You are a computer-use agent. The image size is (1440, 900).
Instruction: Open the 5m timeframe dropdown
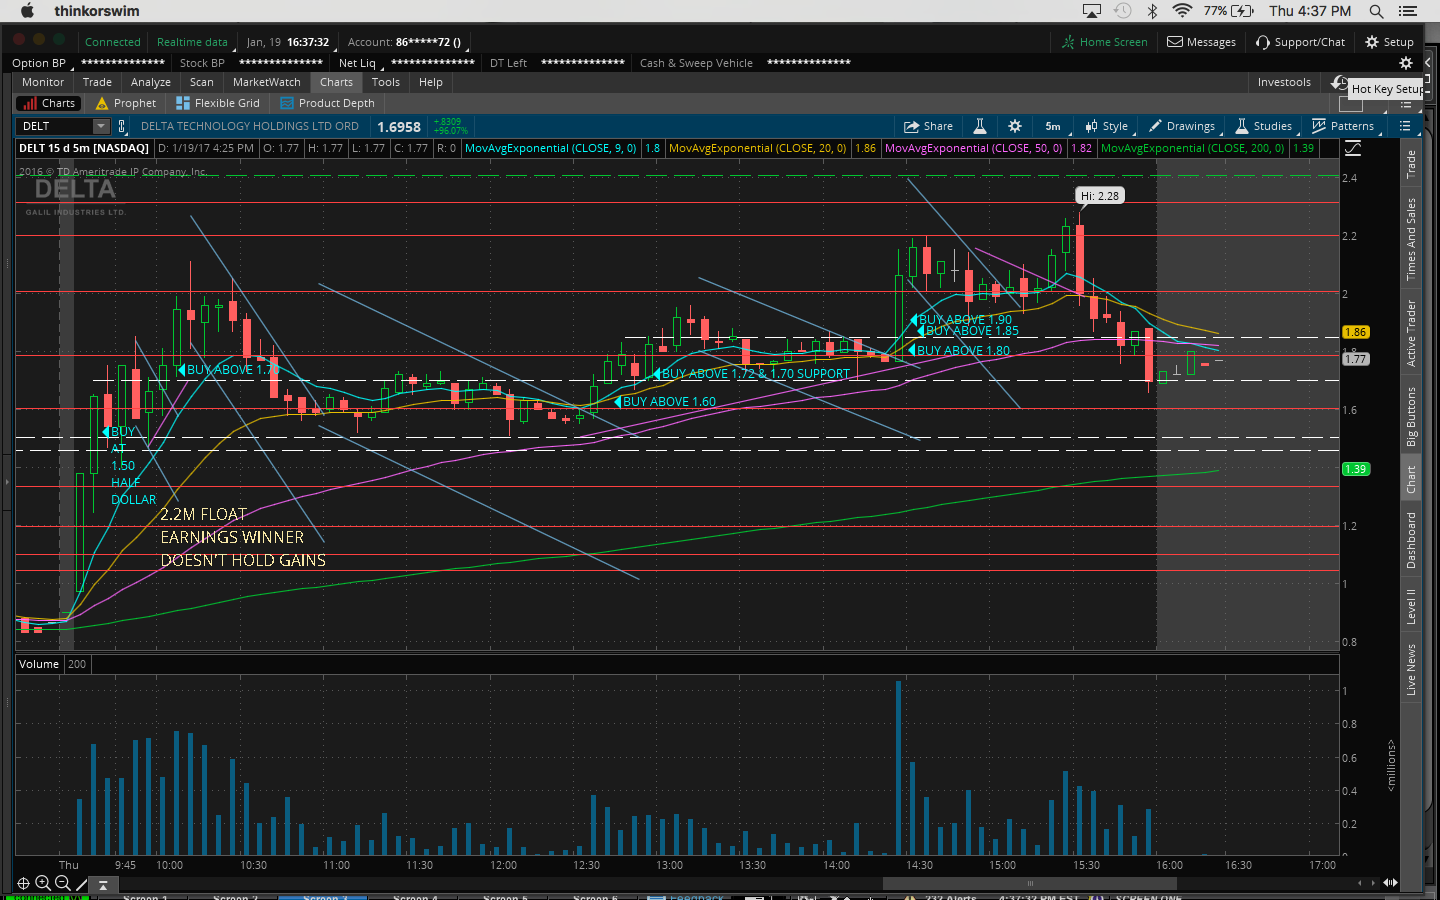[x=1053, y=126]
